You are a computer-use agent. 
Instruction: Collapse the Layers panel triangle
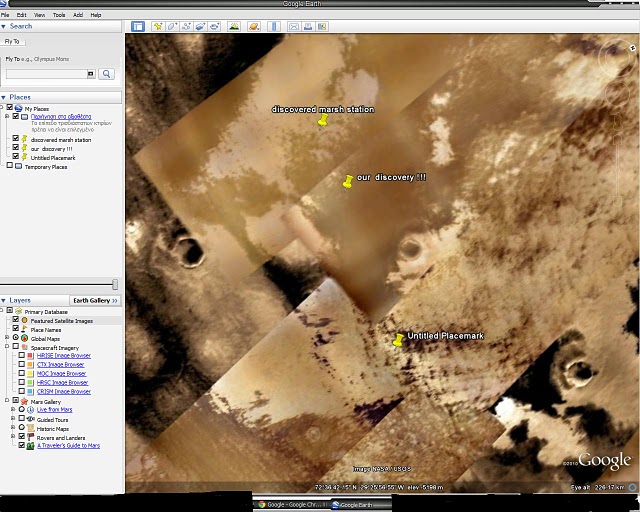coord(3,301)
